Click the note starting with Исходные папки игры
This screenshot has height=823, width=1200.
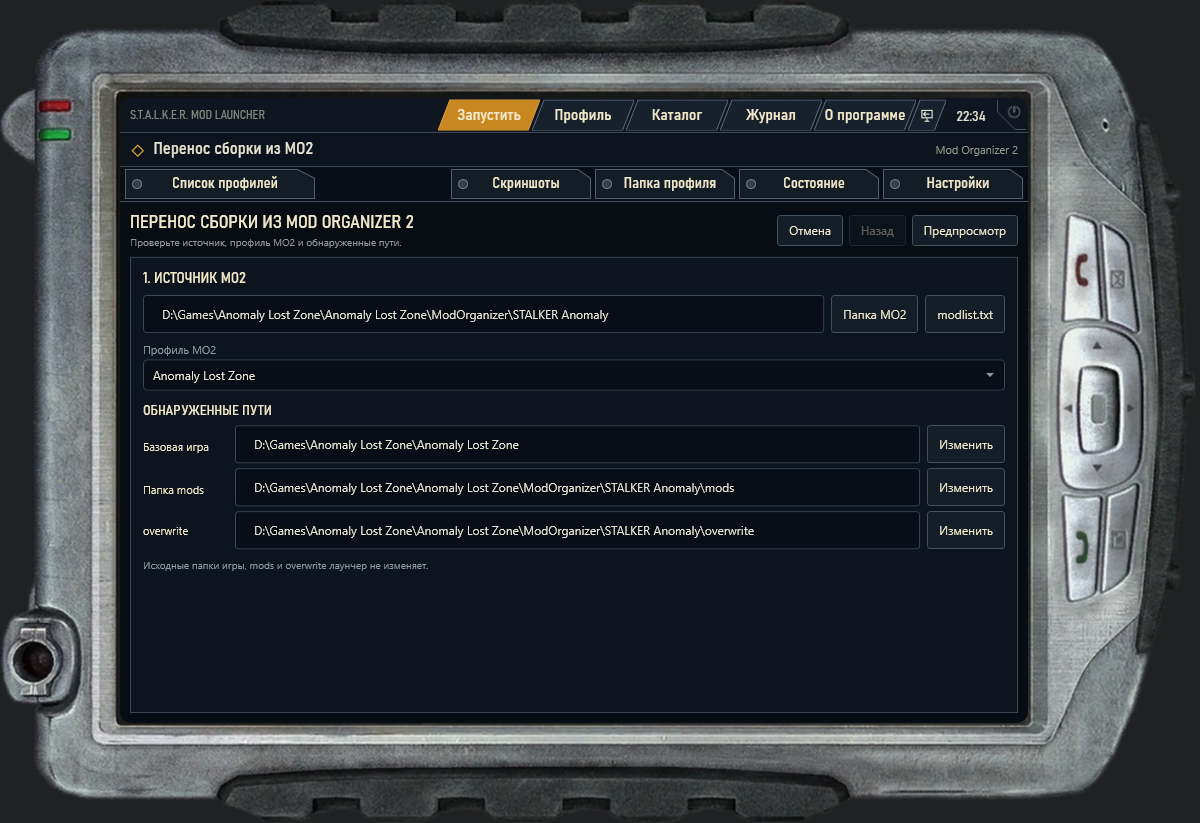pyautogui.click(x=285, y=566)
